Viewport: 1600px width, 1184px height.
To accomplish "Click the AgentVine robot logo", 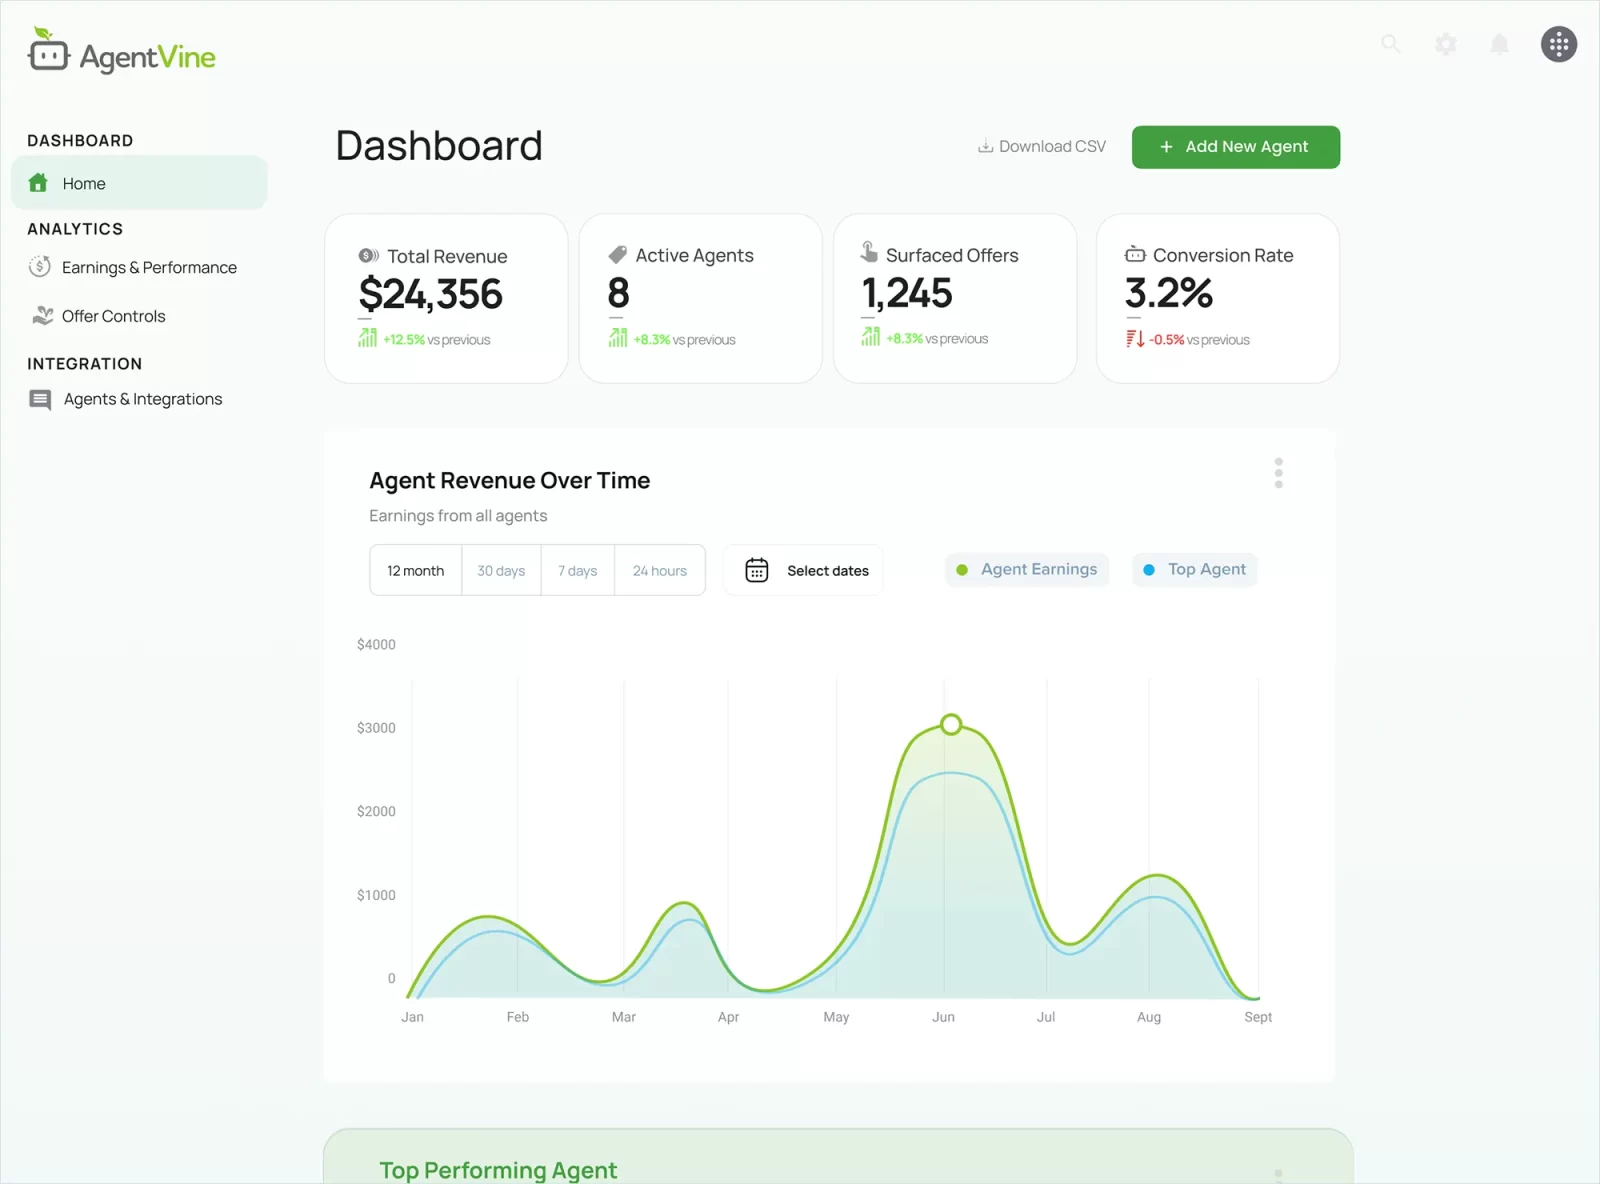I will coord(48,51).
